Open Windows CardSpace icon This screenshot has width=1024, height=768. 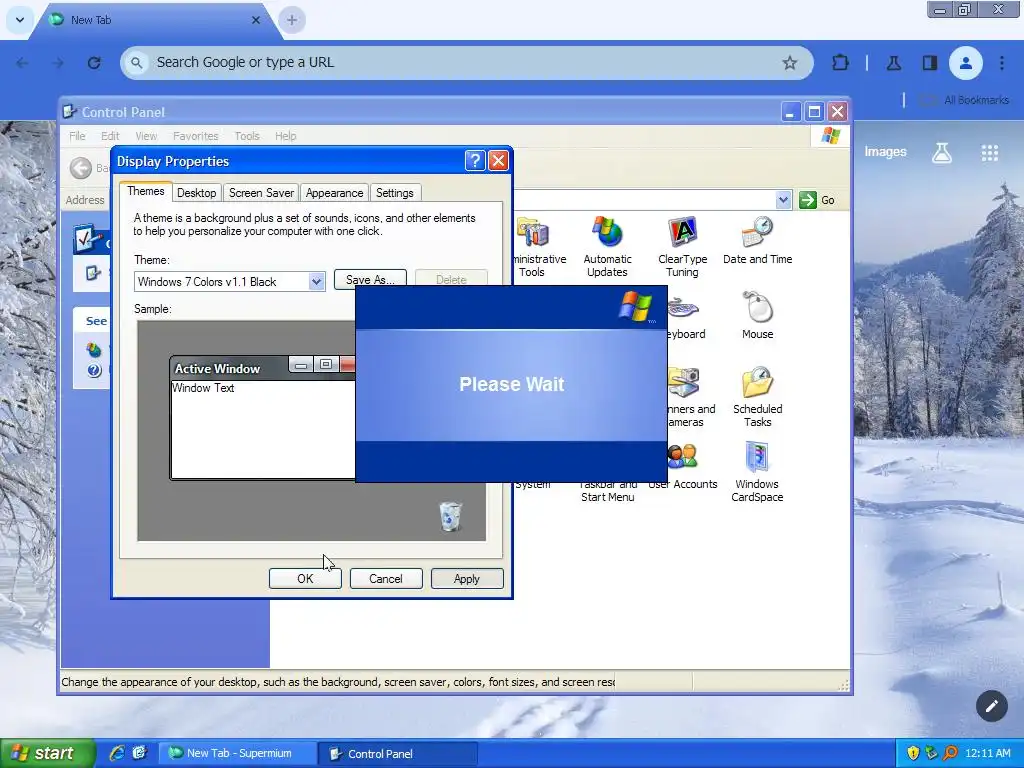click(x=757, y=472)
